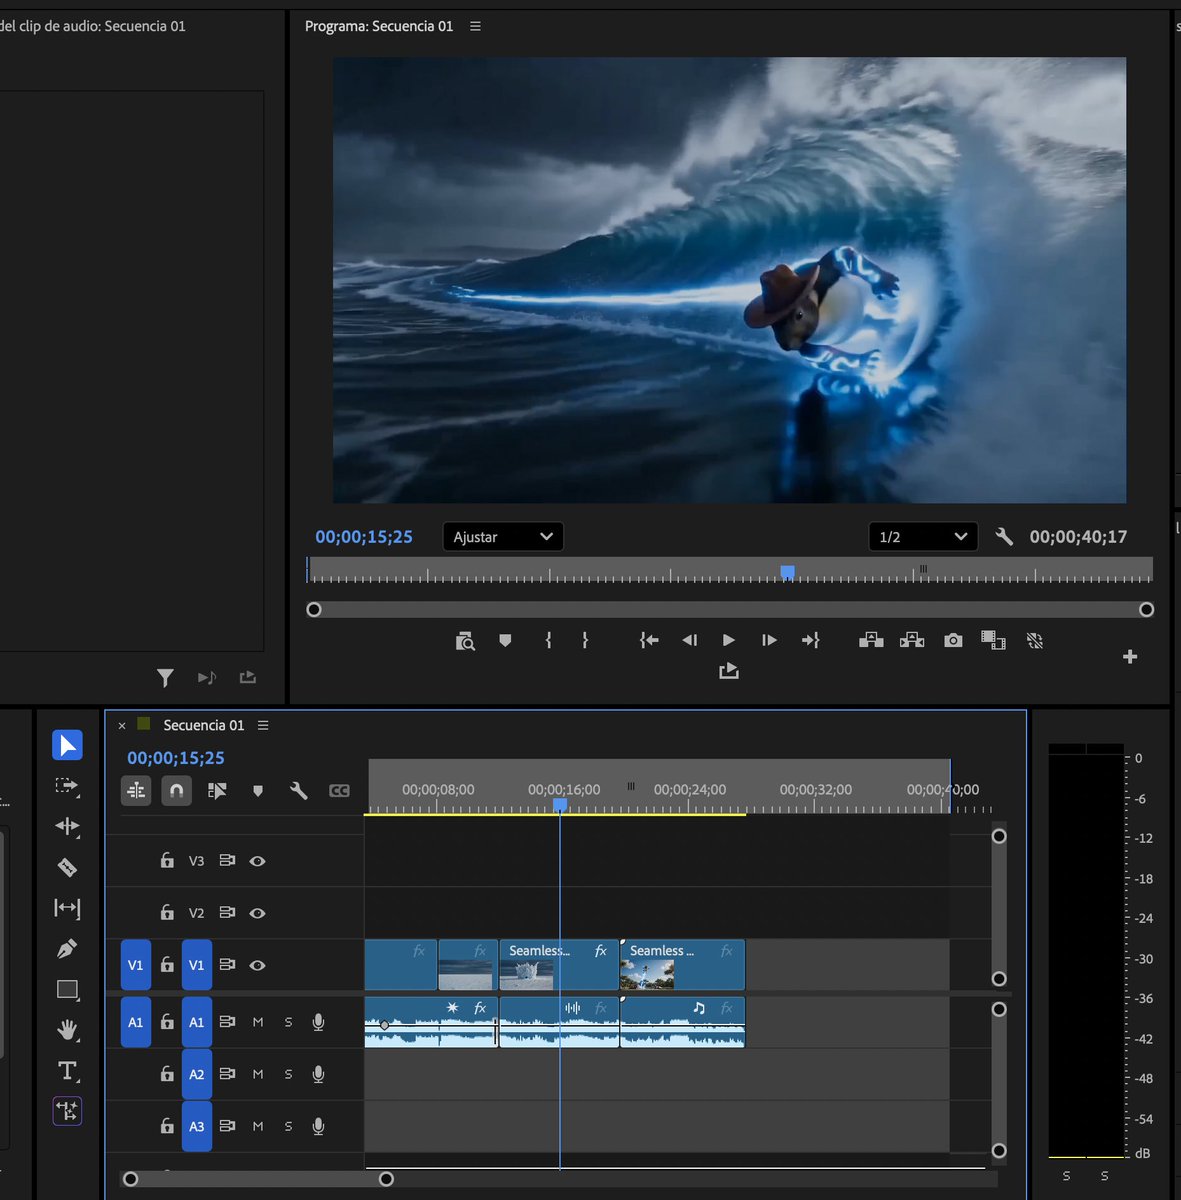Hide track V3 with eye icon
The height and width of the screenshot is (1200, 1181).
[257, 861]
